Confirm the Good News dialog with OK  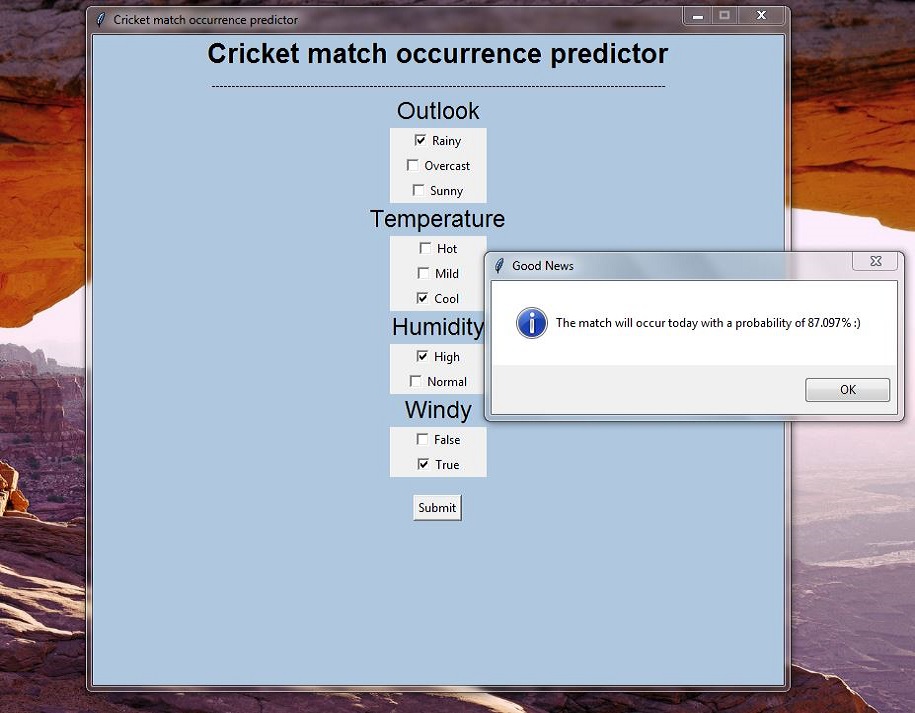[x=847, y=390]
